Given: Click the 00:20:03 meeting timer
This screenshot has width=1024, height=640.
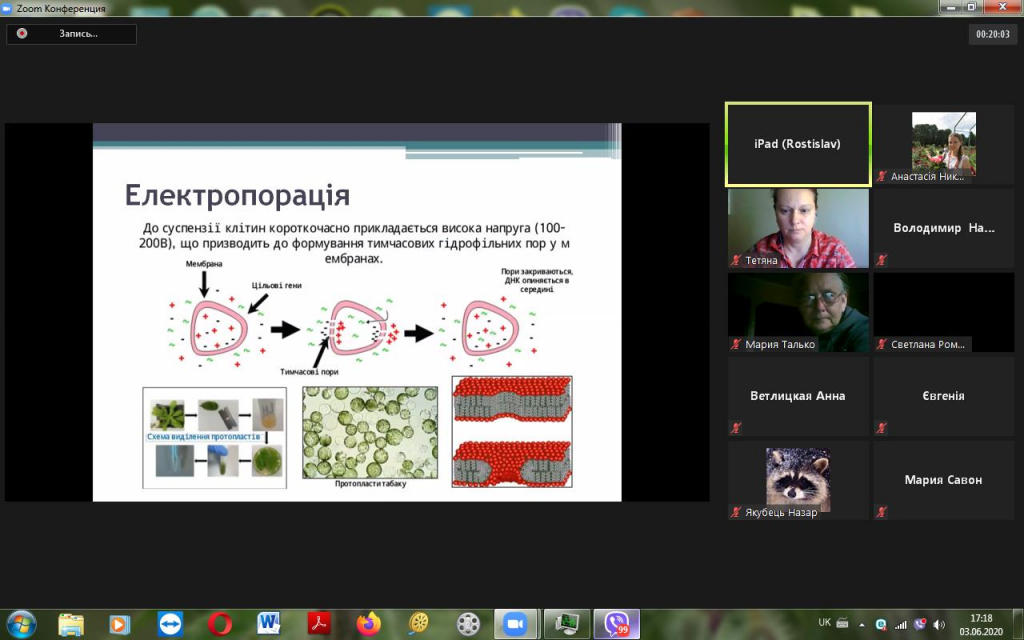Looking at the screenshot, I should [x=993, y=34].
